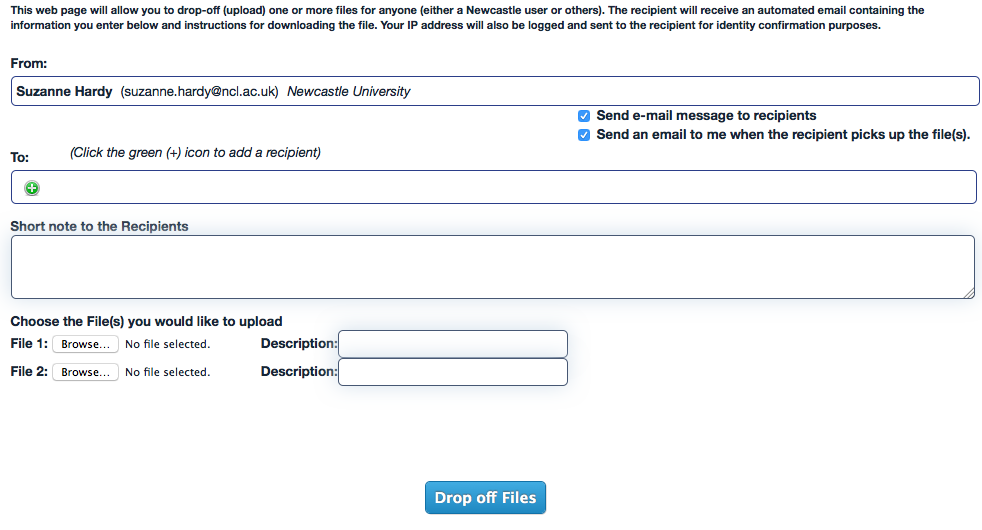The height and width of the screenshot is (530, 982).
Task: Click the empty To recipients box
Action: pos(500,188)
